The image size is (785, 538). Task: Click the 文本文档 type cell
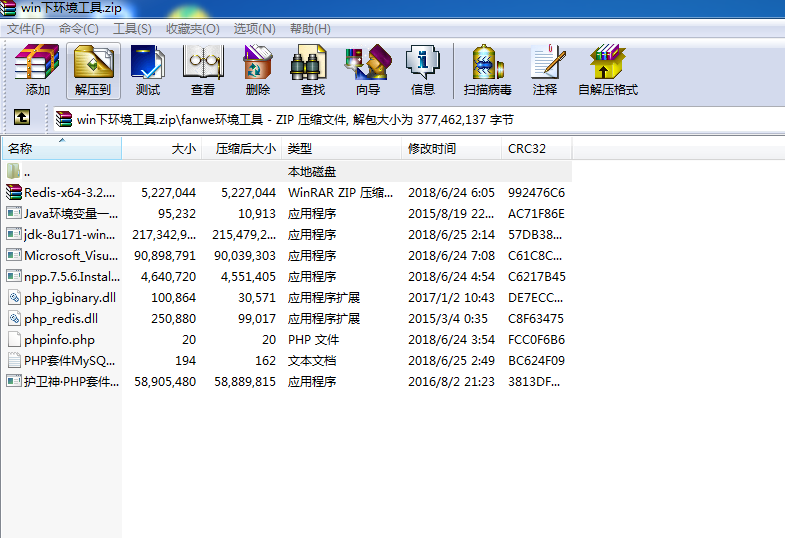[x=311, y=361]
